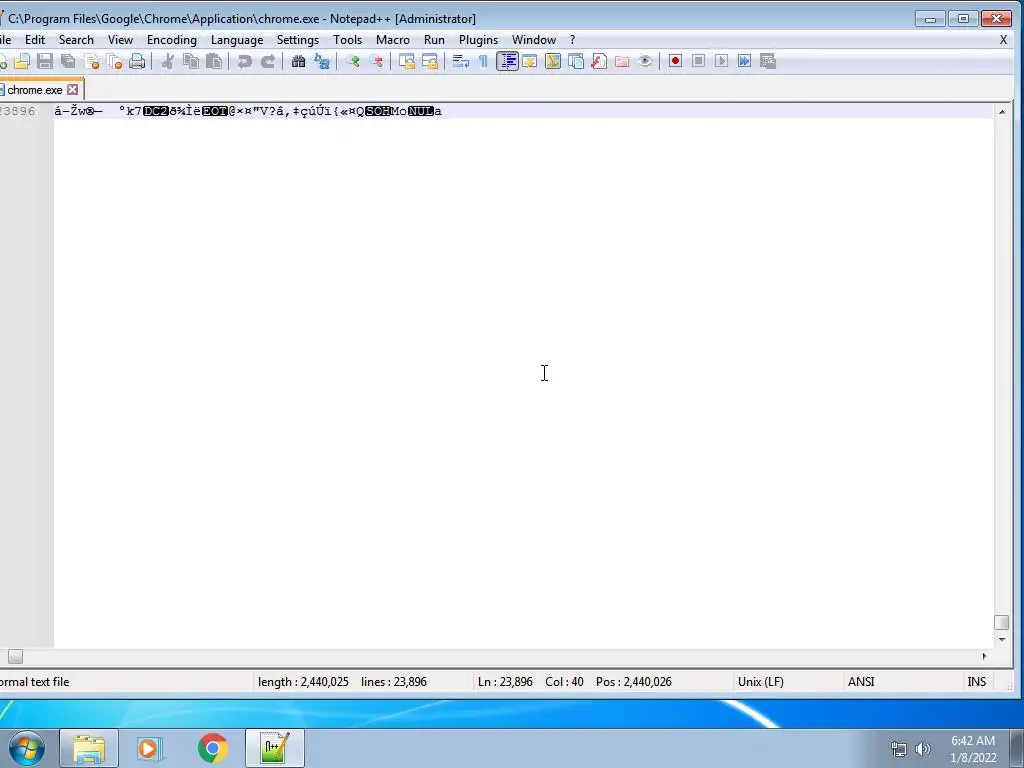
Task: Click the vertical scrollbar thumb
Action: pyautogui.click(x=1002, y=622)
